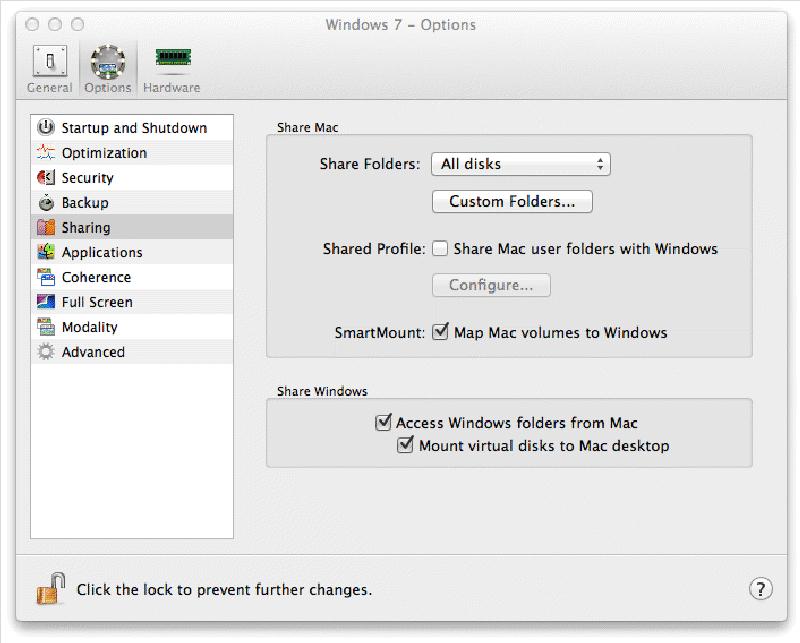Click the padlock to prevent changes
Screen dimensions: 800x643
tap(51, 588)
